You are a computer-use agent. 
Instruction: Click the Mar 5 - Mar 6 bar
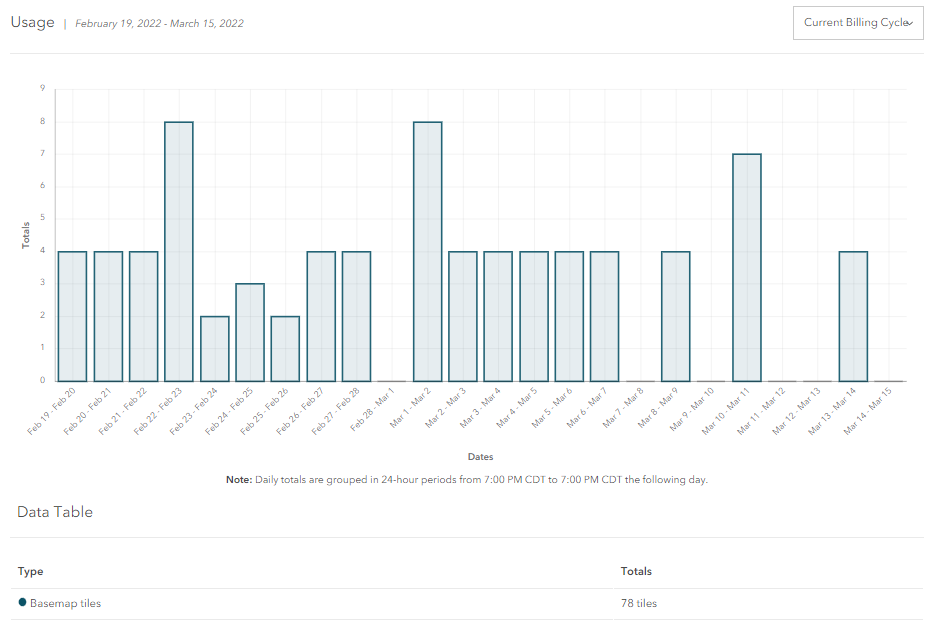coord(569,316)
